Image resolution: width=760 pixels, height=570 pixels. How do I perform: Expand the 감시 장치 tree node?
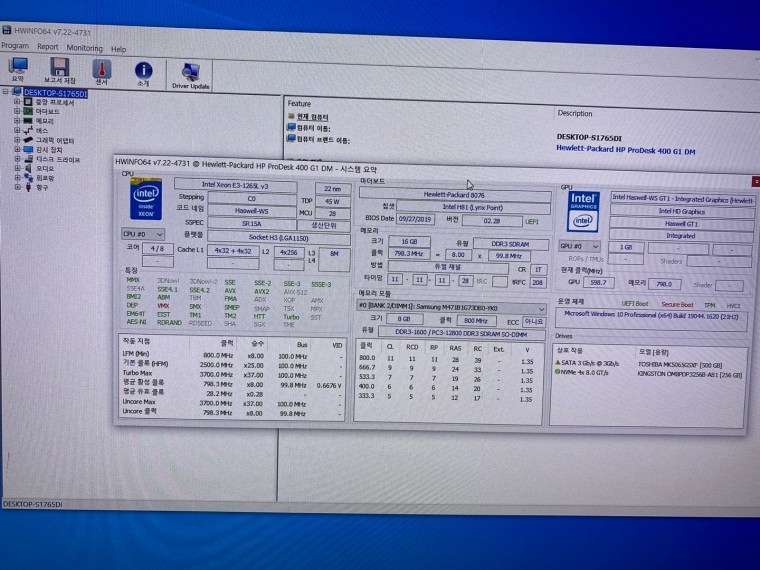[17, 149]
